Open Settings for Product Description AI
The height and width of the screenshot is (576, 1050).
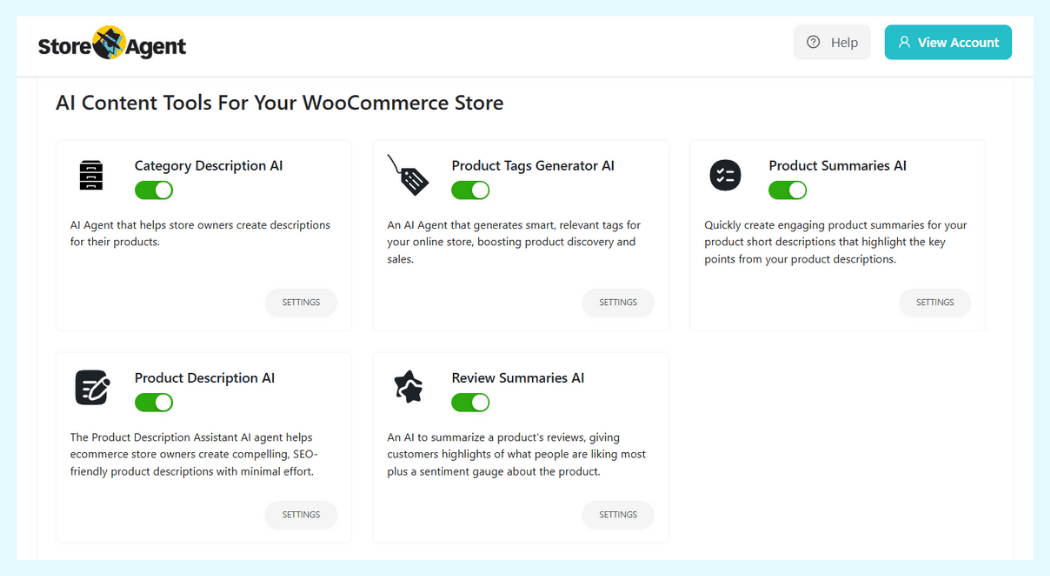[x=301, y=514]
